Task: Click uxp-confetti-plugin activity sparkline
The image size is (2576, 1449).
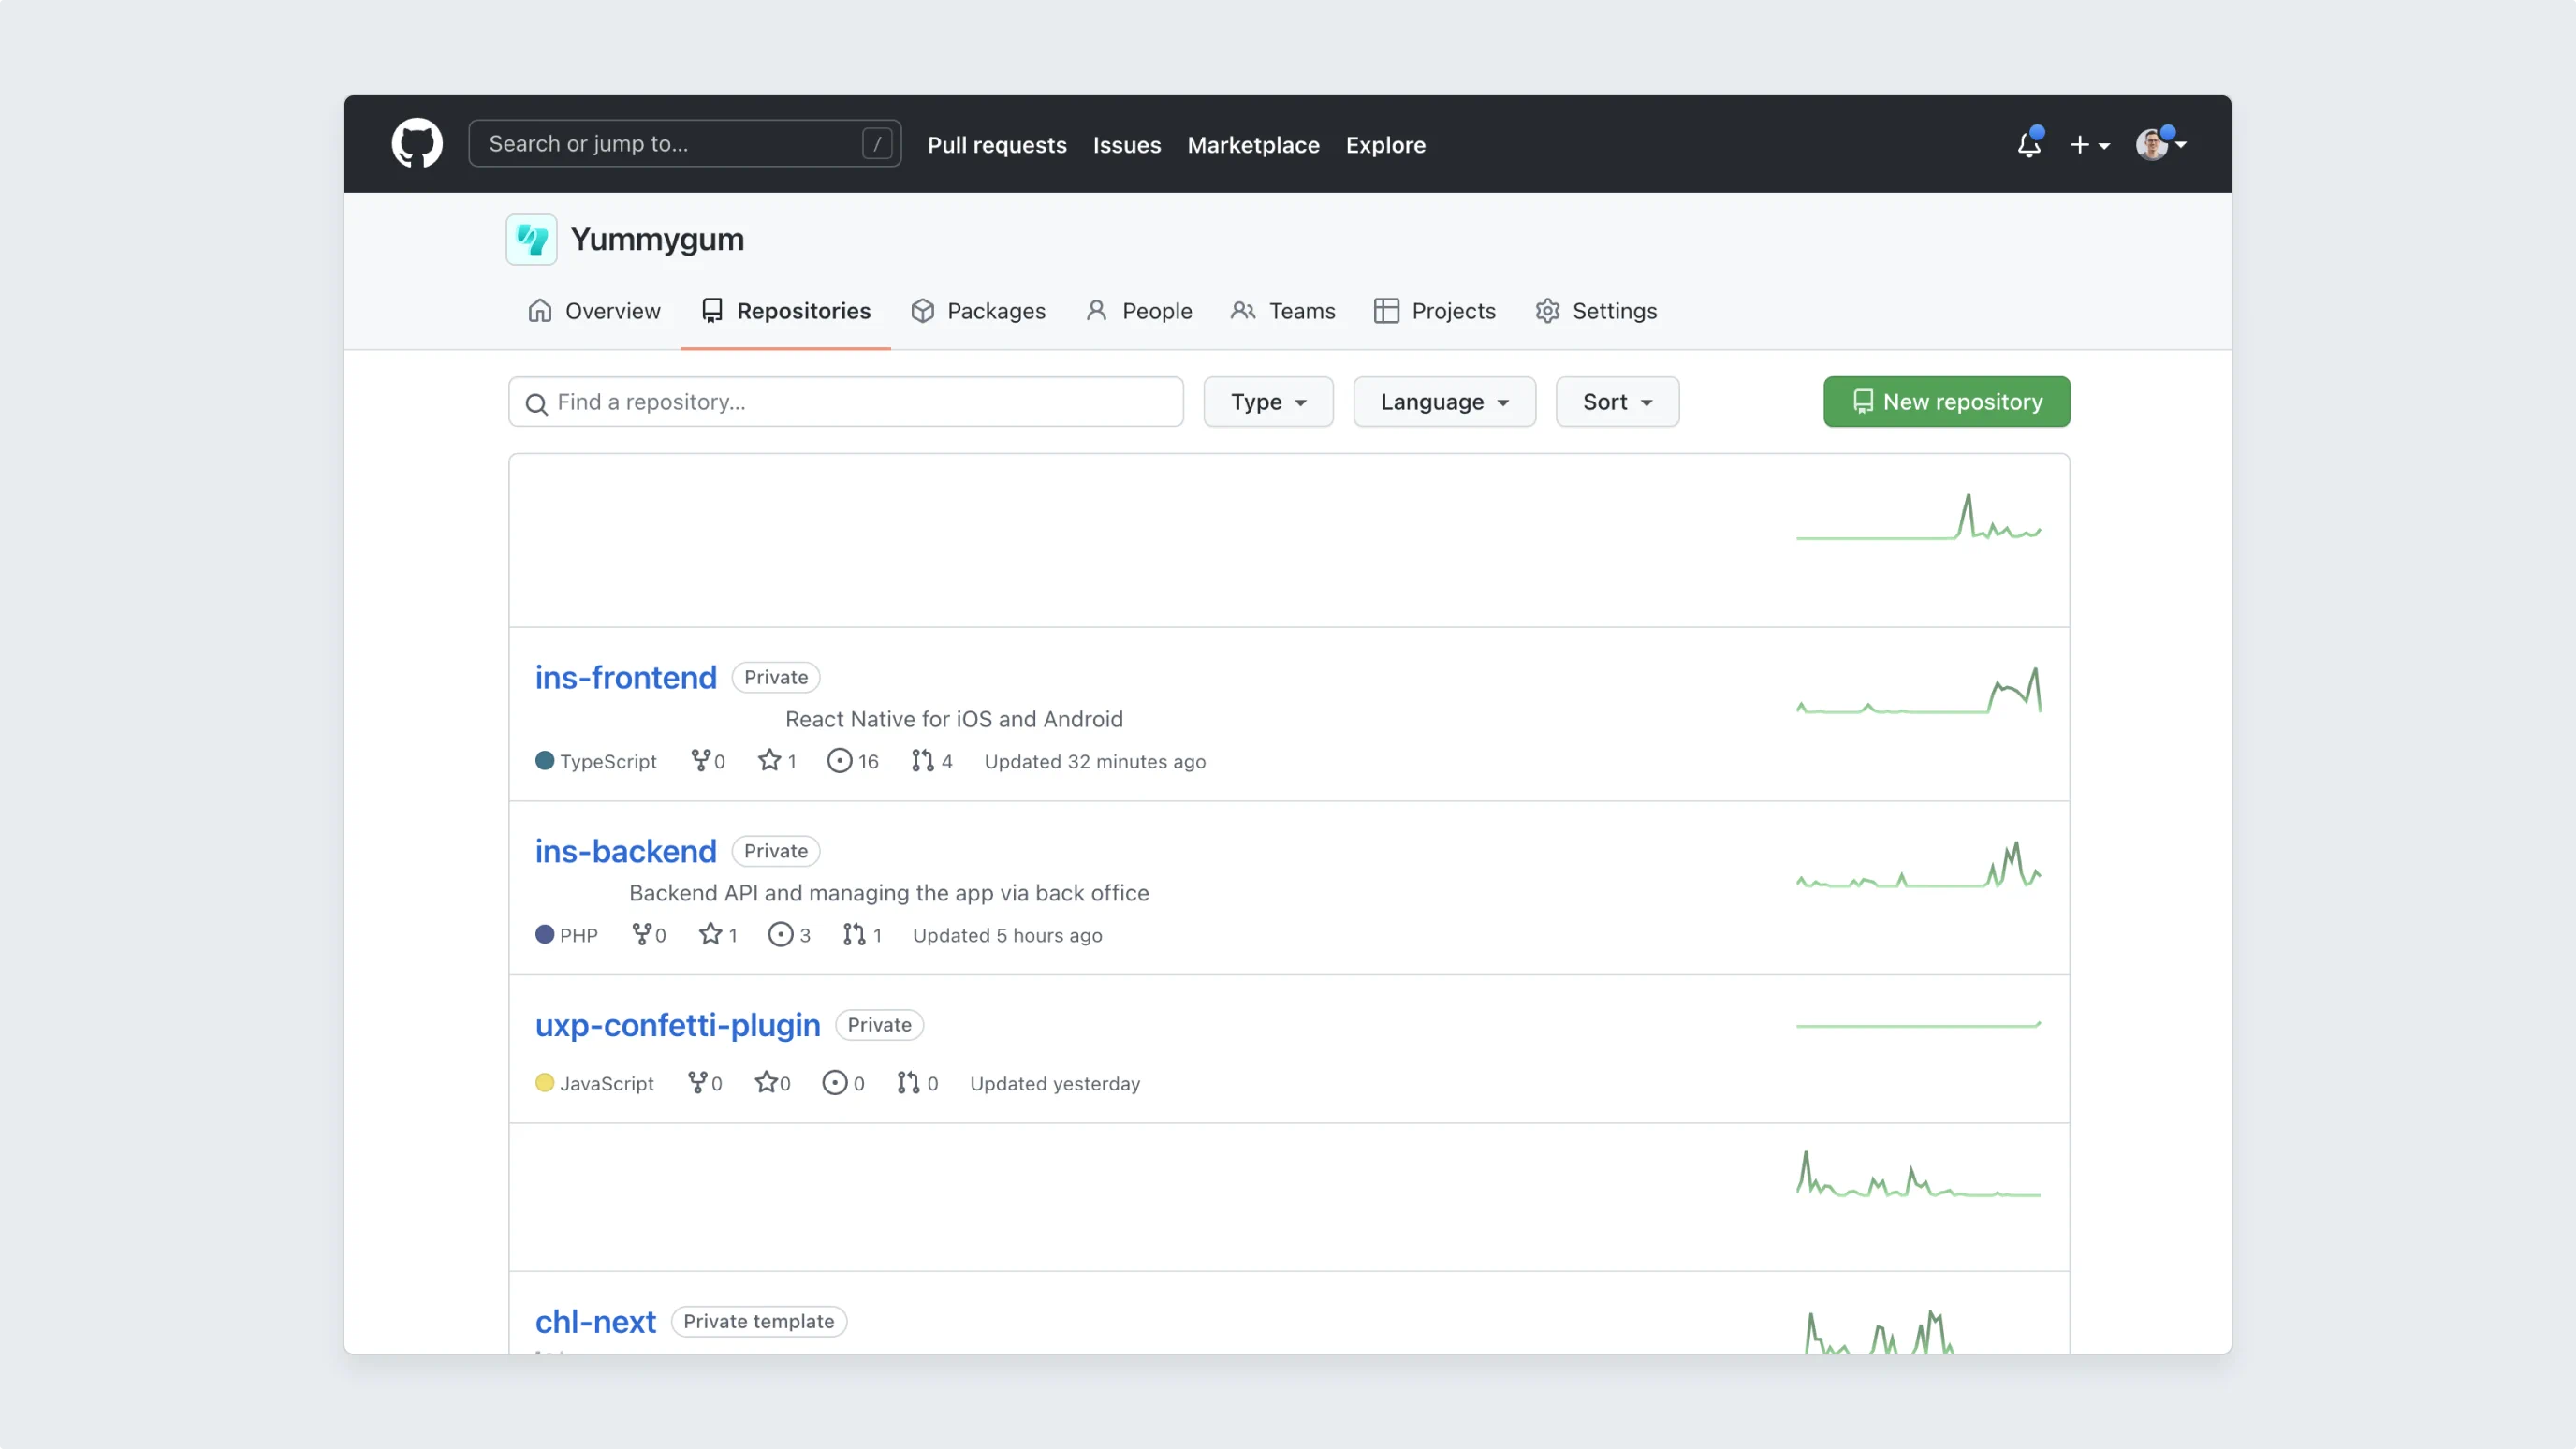Action: tap(1919, 1025)
